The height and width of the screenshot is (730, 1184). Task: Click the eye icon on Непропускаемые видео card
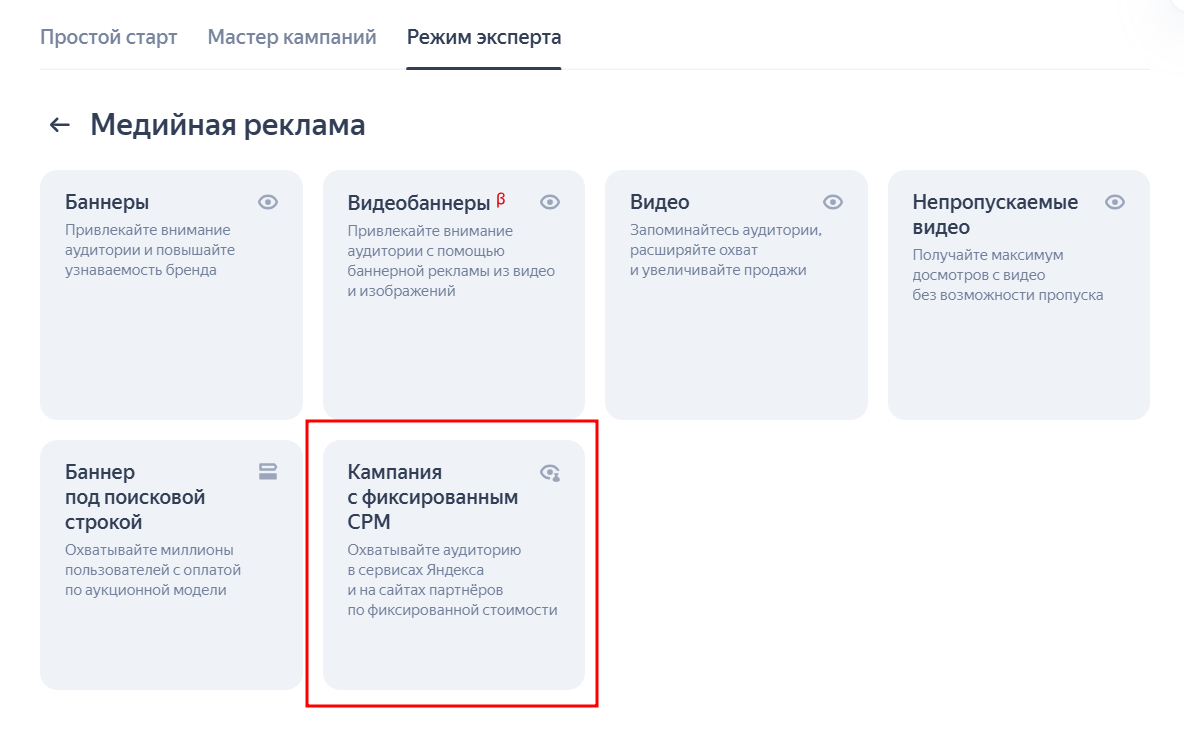1115,202
